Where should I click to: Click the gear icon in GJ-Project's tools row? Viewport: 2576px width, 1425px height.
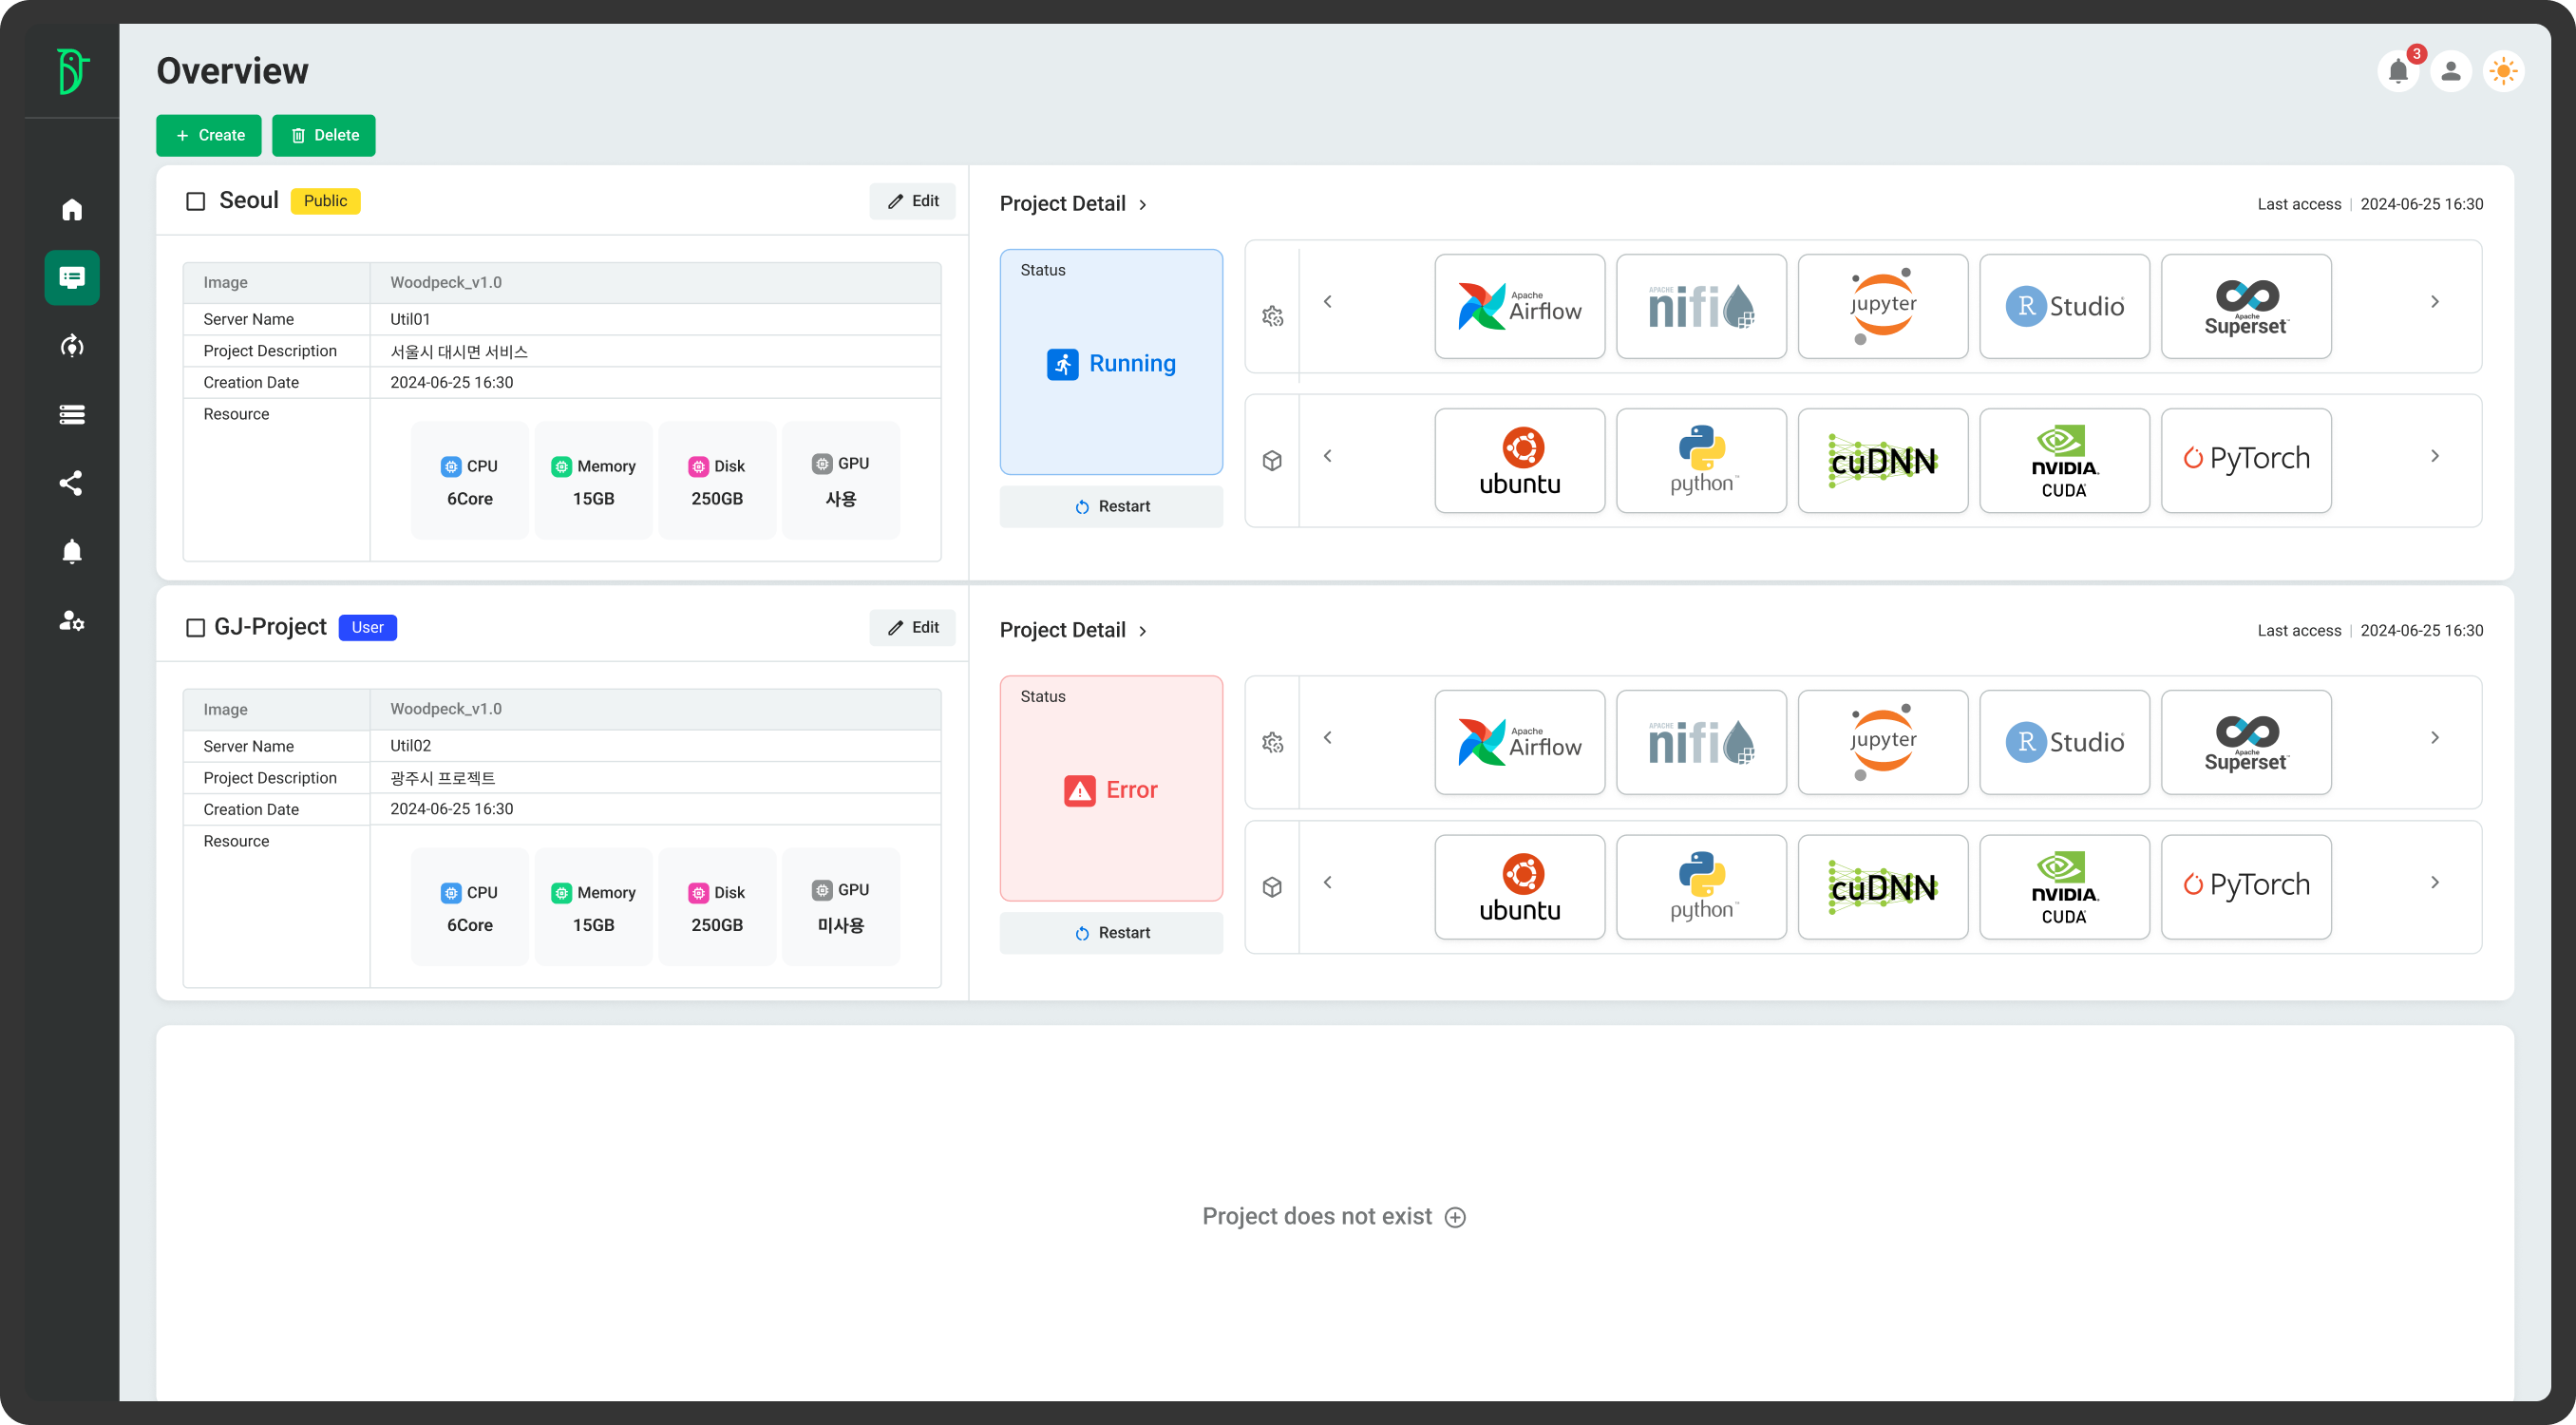[1272, 743]
